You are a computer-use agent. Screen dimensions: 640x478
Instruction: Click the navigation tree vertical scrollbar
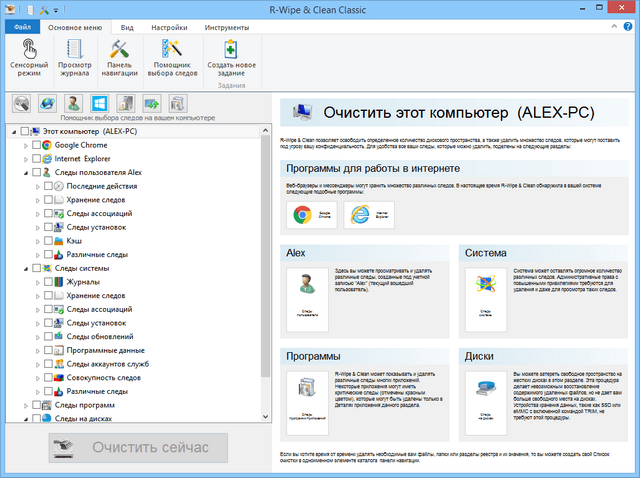(265, 250)
